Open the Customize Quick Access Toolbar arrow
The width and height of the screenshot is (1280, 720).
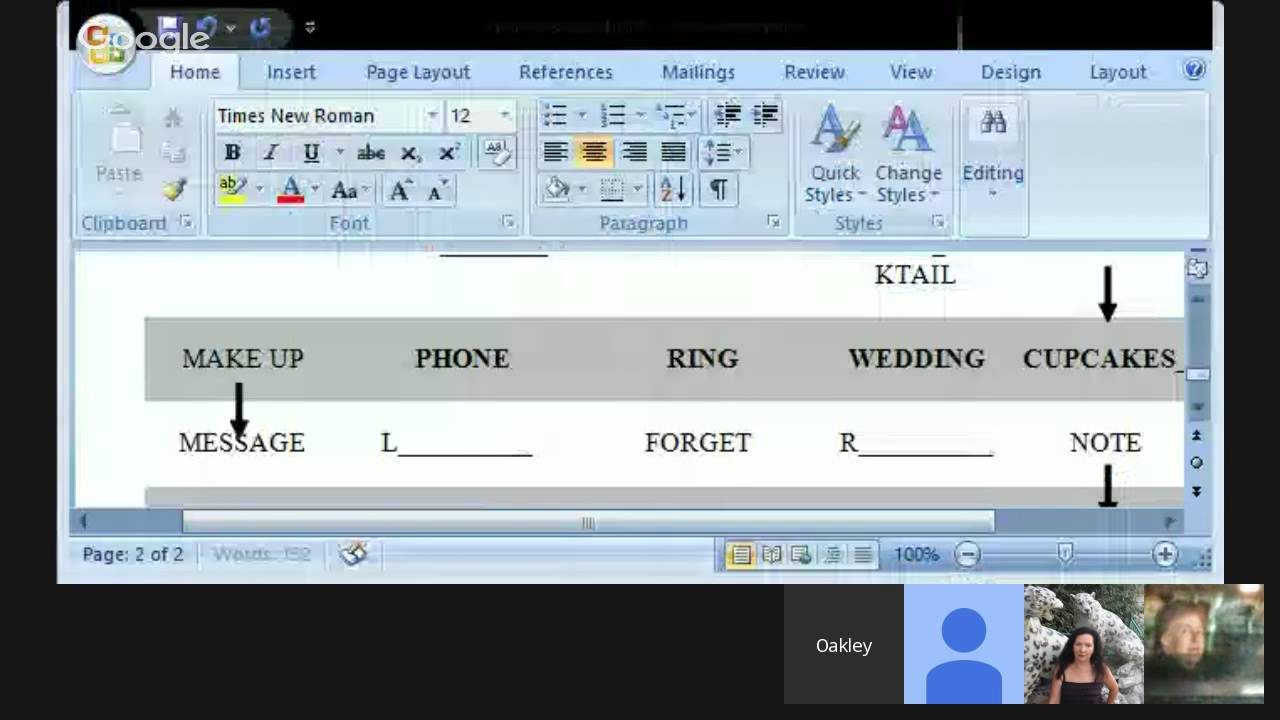tap(310, 28)
